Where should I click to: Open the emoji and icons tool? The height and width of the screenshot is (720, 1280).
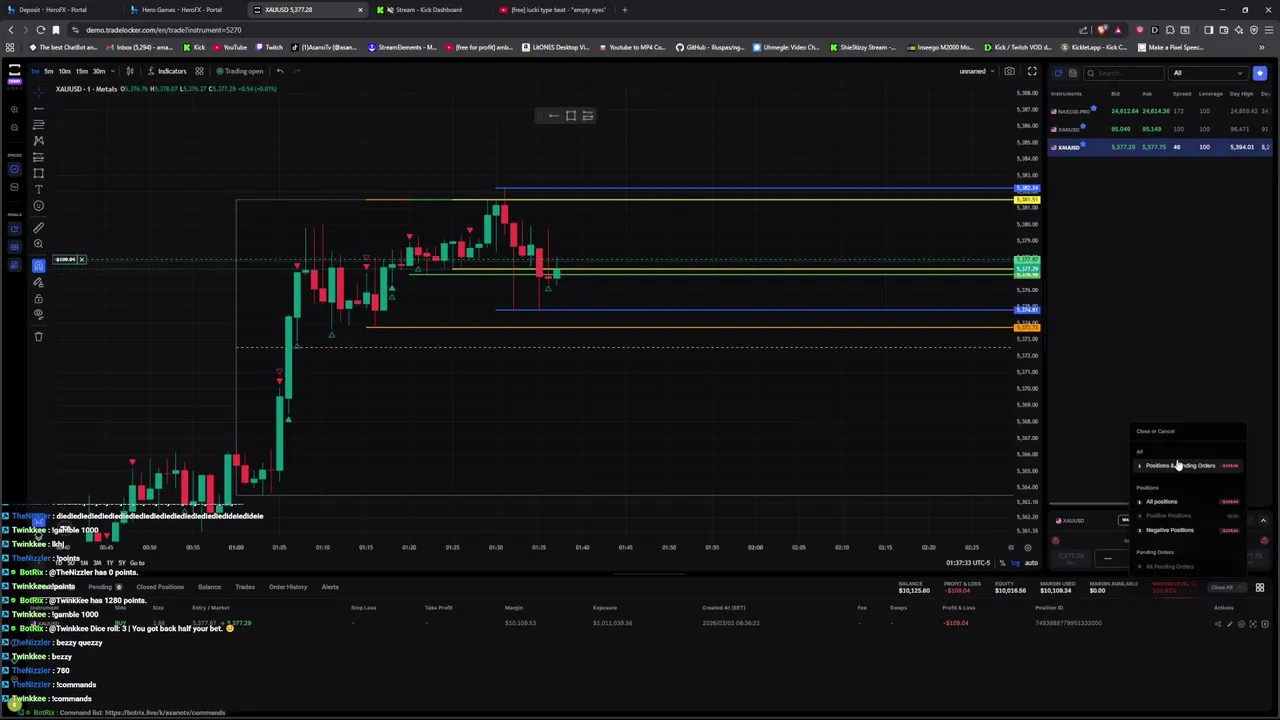39,206
